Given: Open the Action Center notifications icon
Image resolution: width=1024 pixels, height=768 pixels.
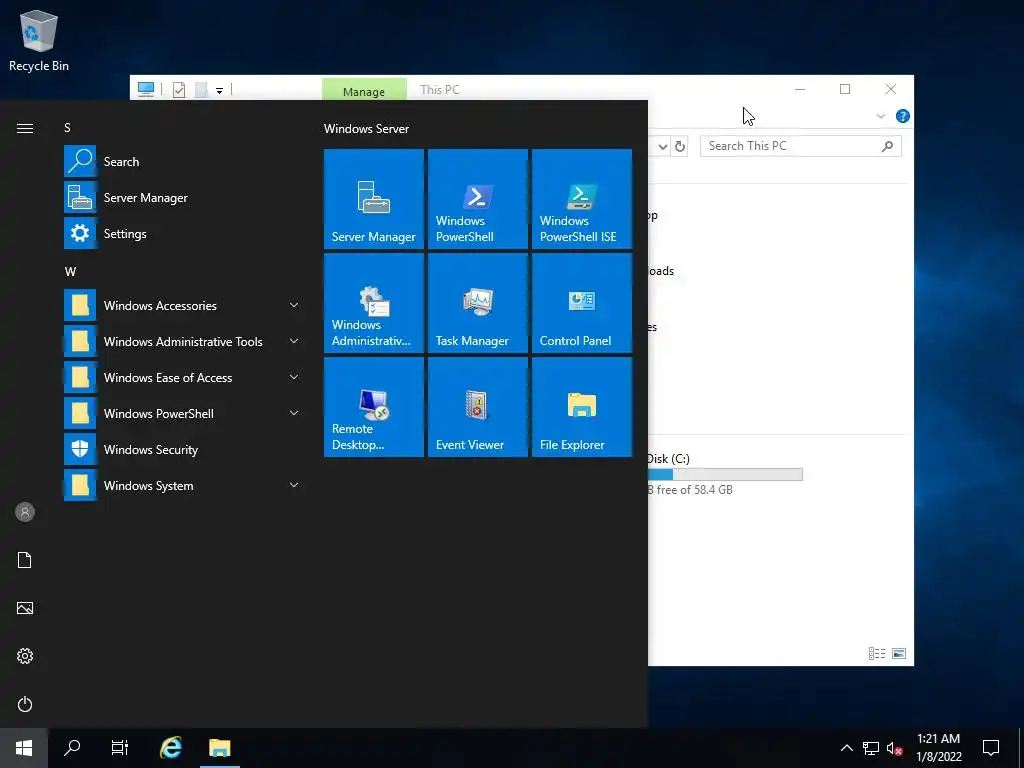Looking at the screenshot, I should (991, 748).
